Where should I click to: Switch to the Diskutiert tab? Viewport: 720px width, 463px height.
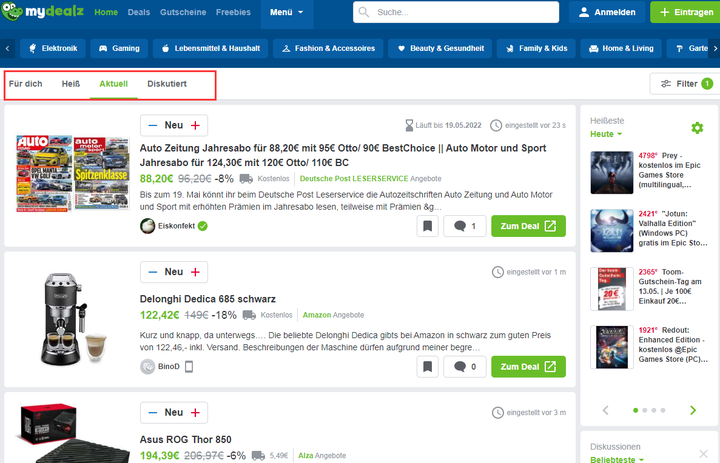click(167, 84)
